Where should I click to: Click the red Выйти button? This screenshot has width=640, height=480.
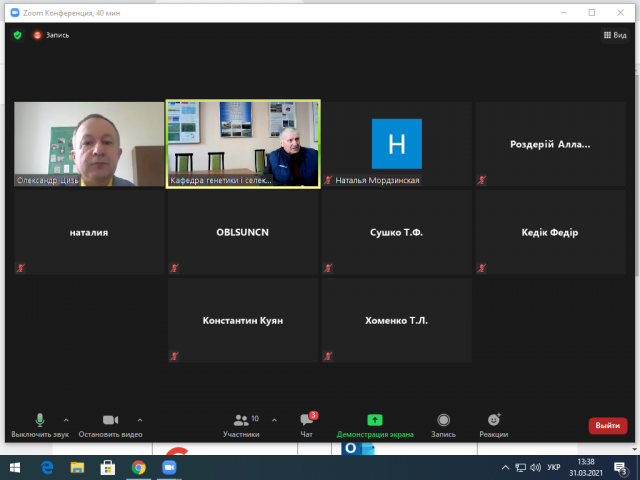click(x=607, y=425)
